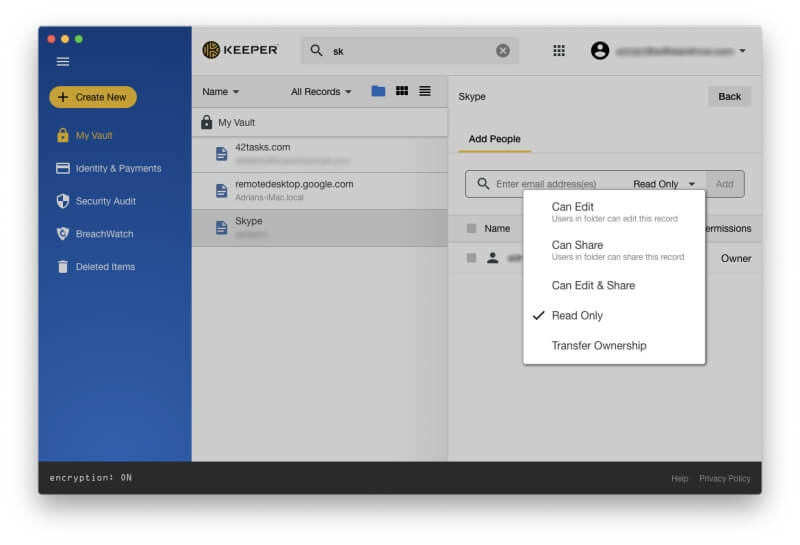800x545 pixels.
Task: Click the search magnifier icon in top bar
Action: [x=316, y=50]
